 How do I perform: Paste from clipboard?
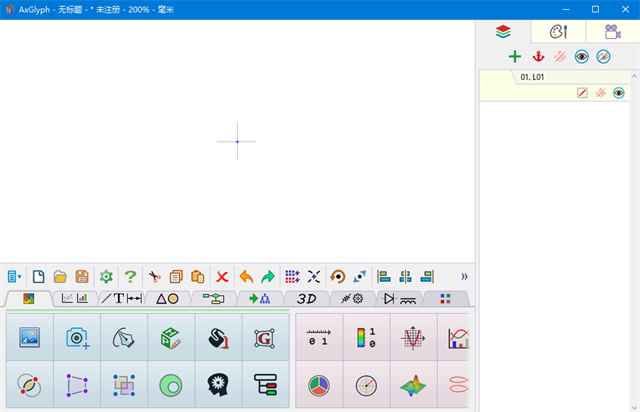198,276
